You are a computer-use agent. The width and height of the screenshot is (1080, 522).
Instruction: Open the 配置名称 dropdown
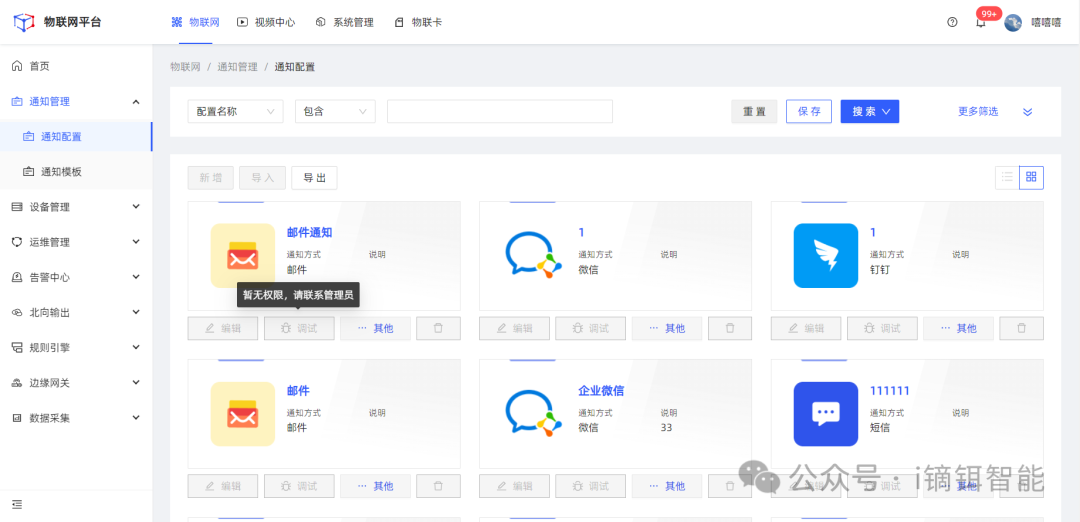(x=235, y=112)
